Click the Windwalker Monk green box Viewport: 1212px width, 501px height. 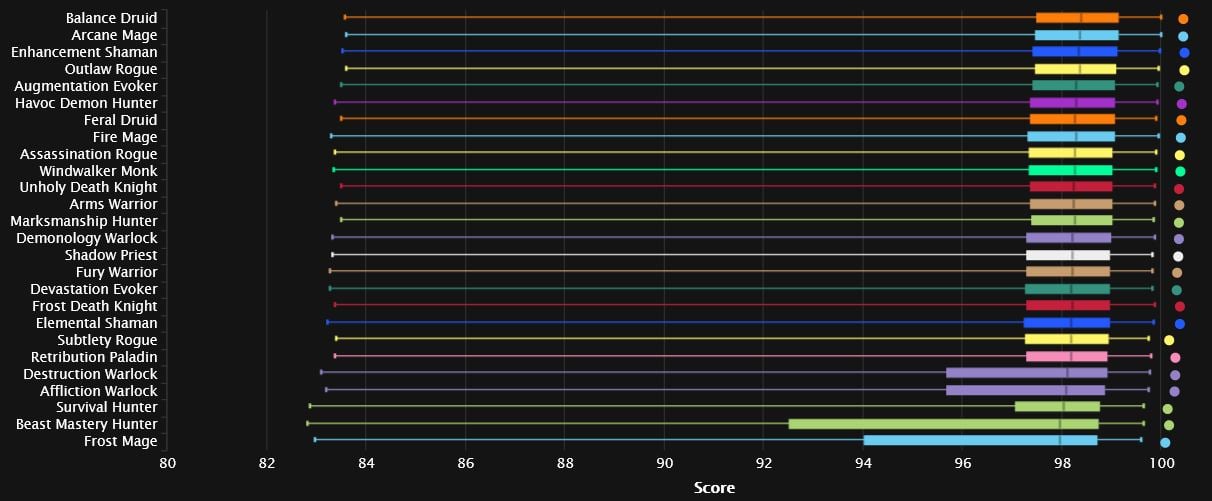coord(1070,171)
